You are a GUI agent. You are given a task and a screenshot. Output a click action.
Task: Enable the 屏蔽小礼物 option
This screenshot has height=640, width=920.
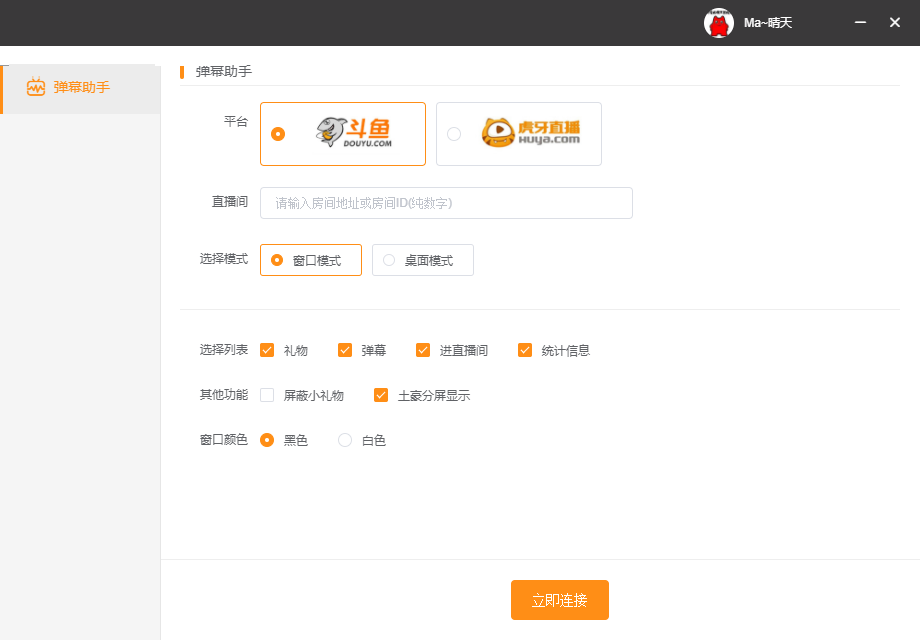[267, 395]
